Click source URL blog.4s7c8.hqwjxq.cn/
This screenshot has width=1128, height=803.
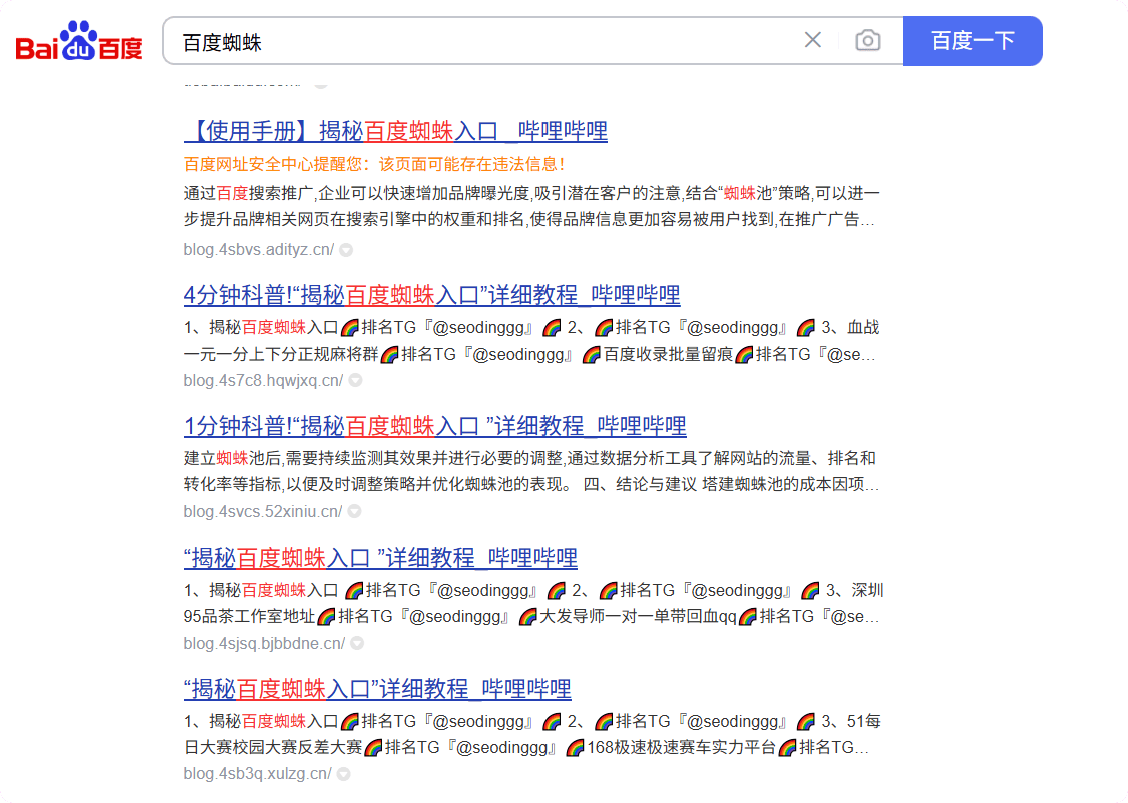(x=263, y=381)
